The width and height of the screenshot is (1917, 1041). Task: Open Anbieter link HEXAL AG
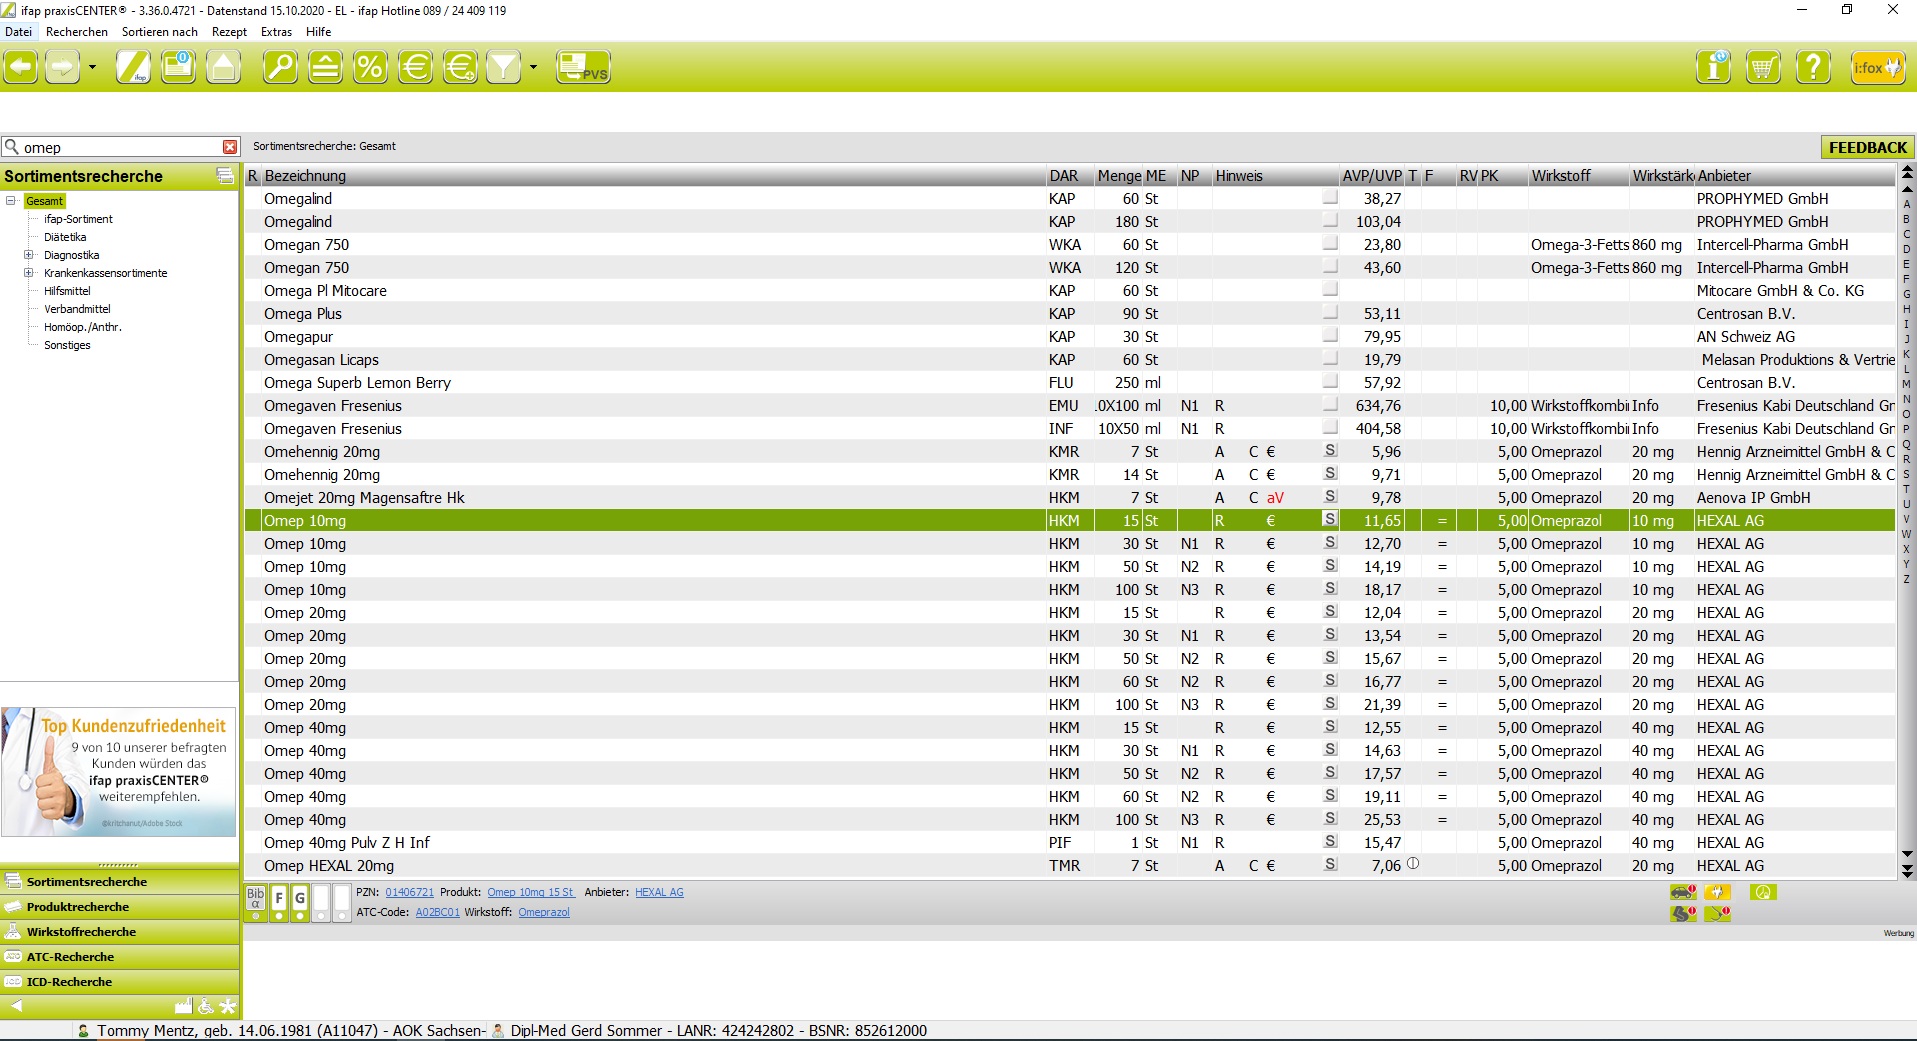pyautogui.click(x=659, y=892)
